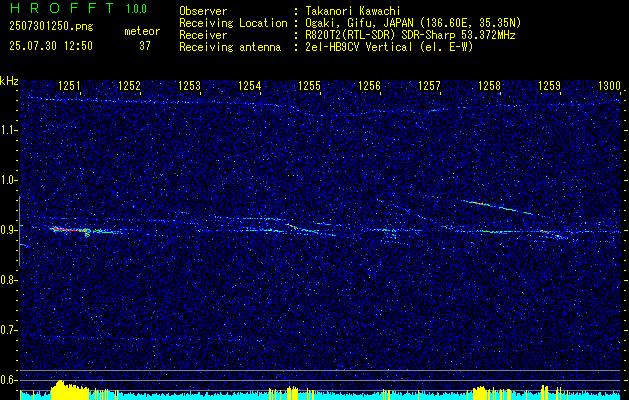
Task: Select the observer name Takanori Kawachi
Action: pyautogui.click(x=352, y=11)
